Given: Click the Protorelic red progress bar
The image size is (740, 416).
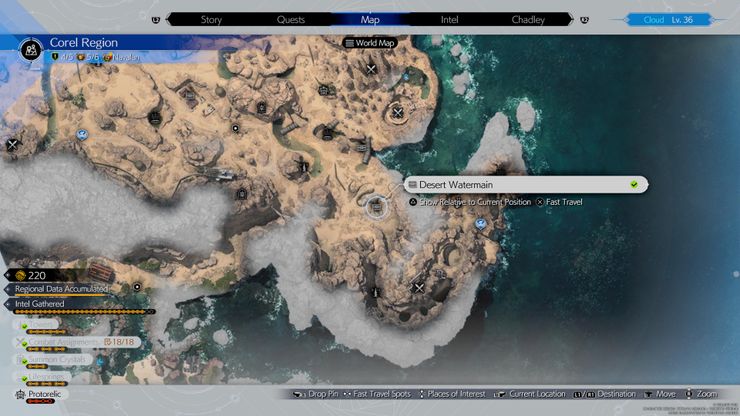Looking at the screenshot, I should pos(40,401).
